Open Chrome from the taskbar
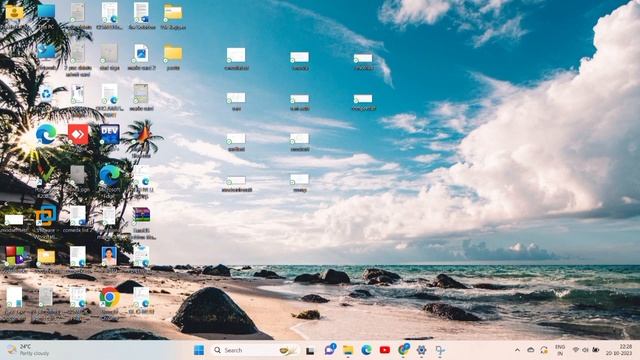This screenshot has width=640, height=360. coord(404,349)
